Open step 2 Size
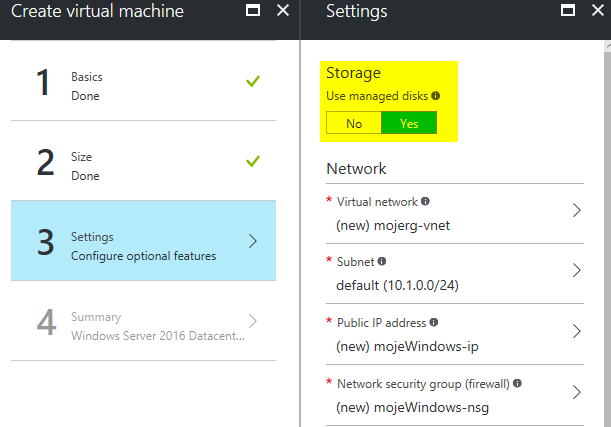 pyautogui.click(x=143, y=165)
